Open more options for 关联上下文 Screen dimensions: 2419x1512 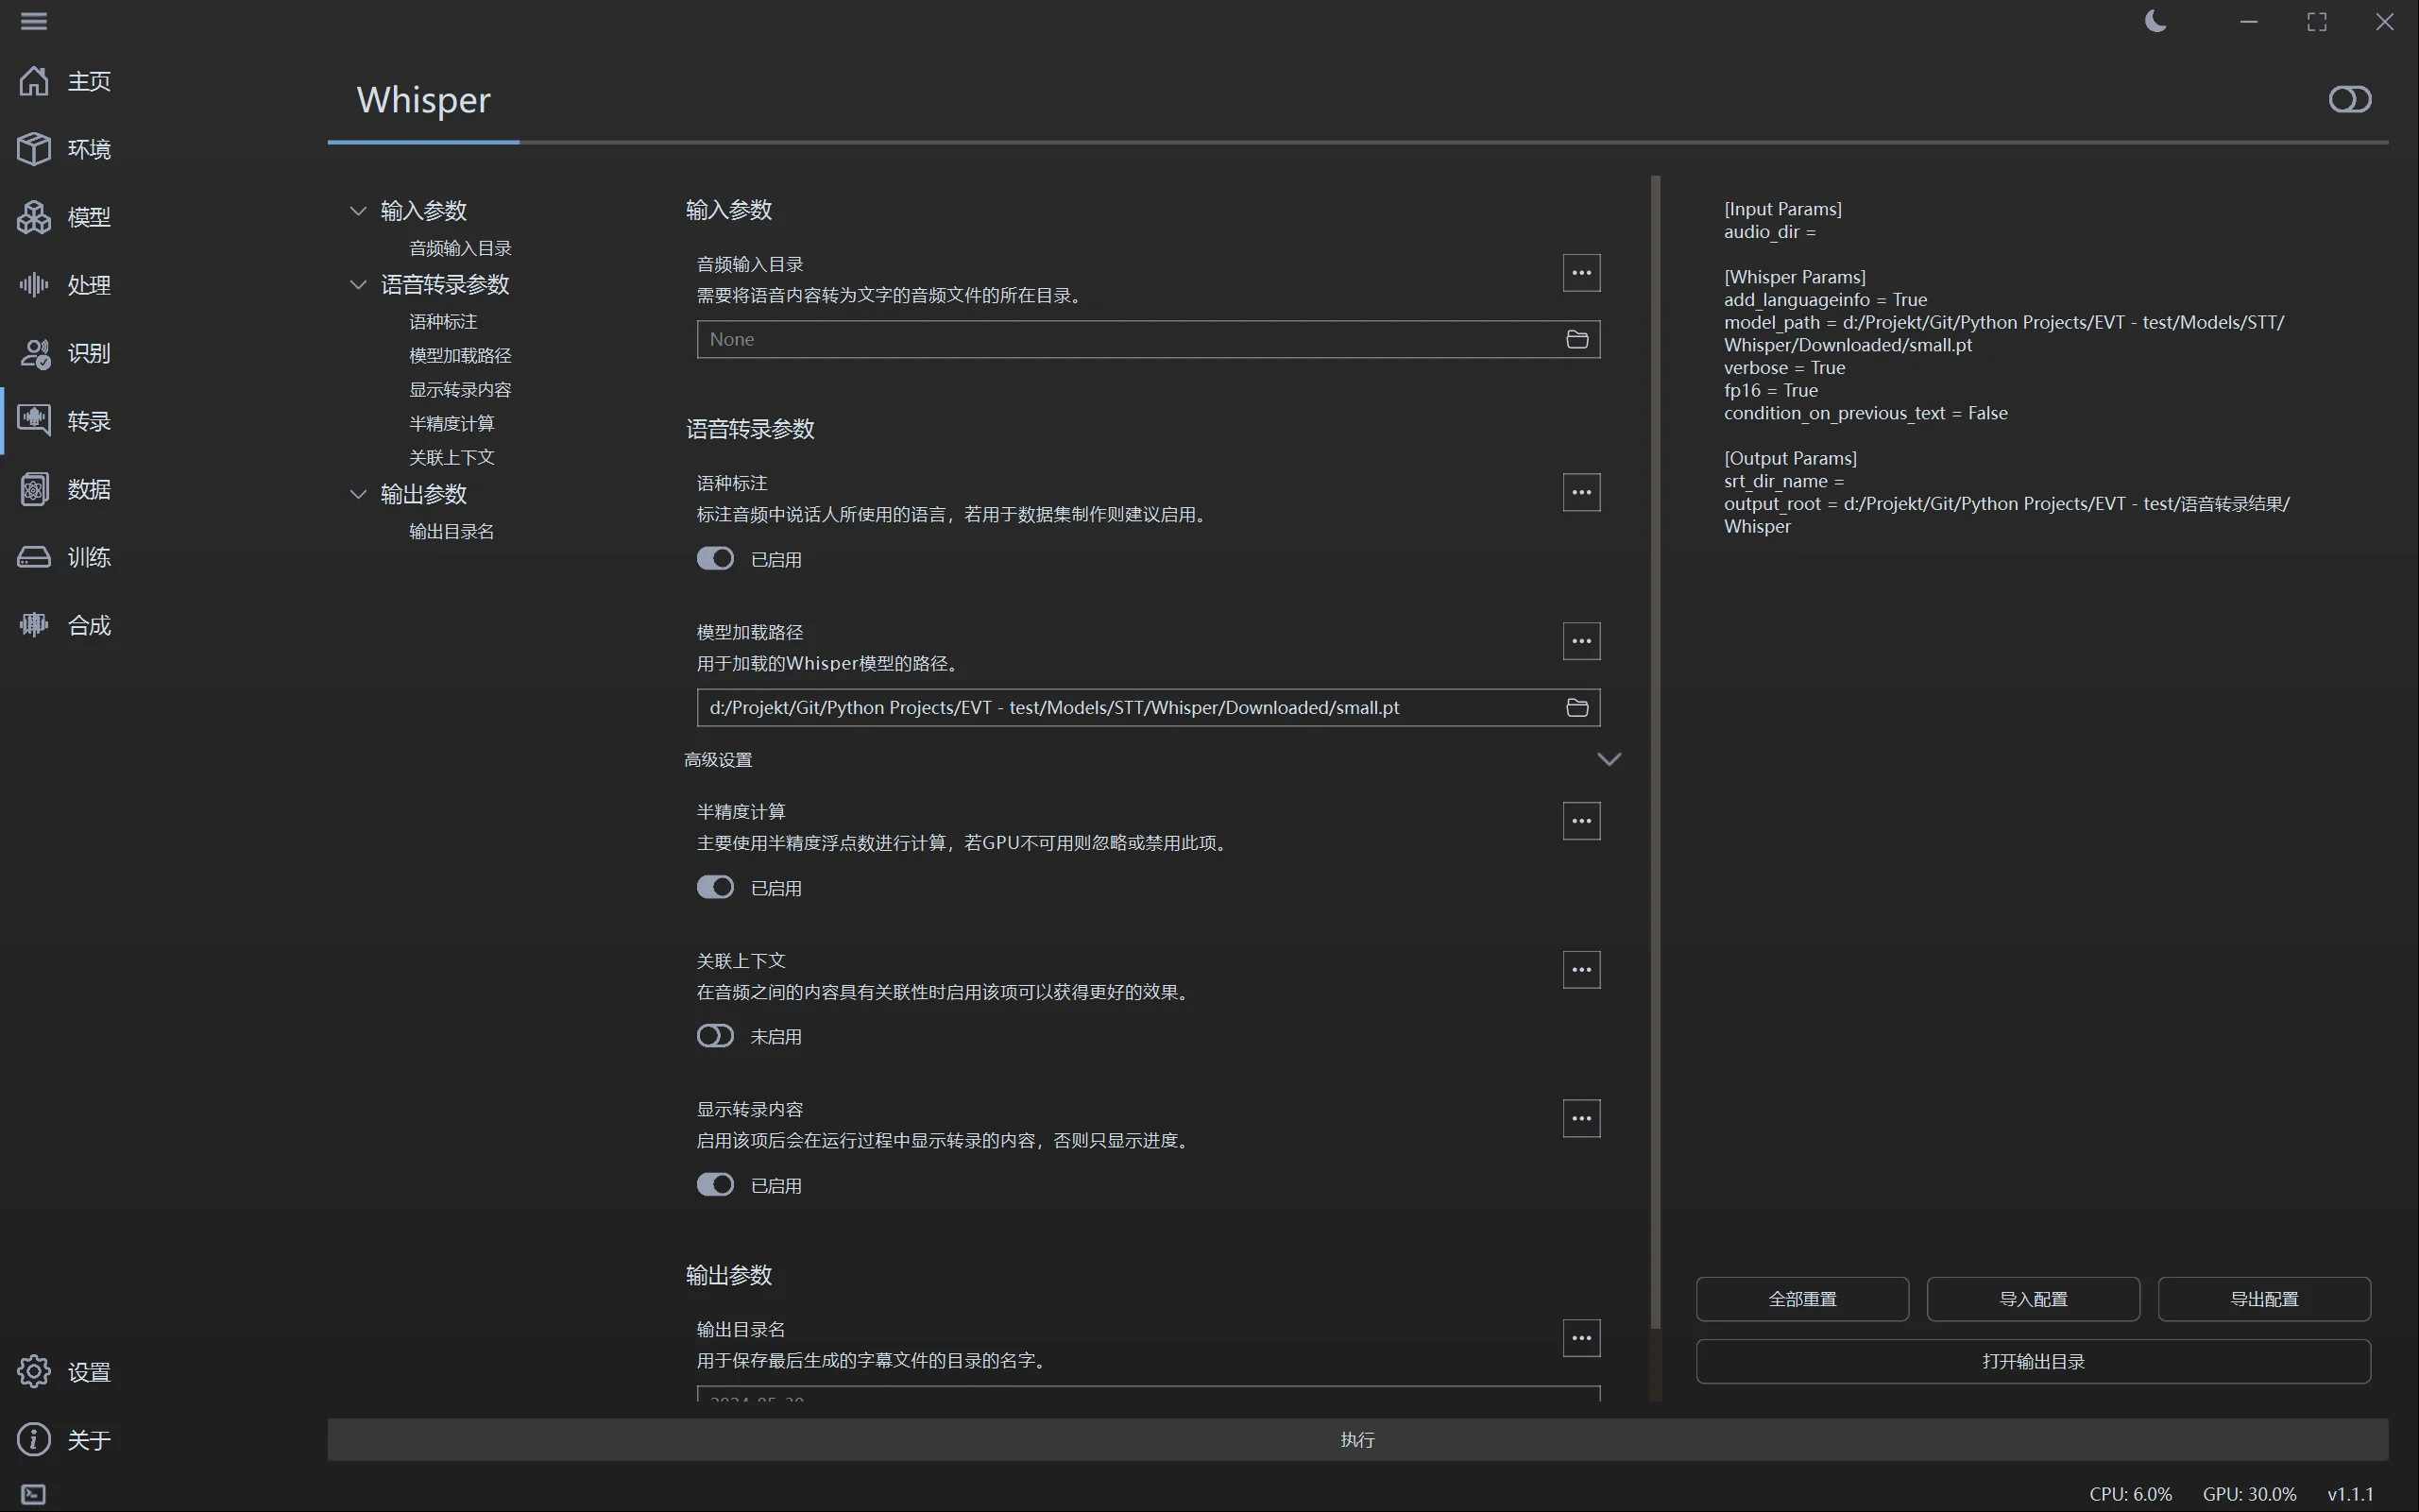[x=1581, y=970]
